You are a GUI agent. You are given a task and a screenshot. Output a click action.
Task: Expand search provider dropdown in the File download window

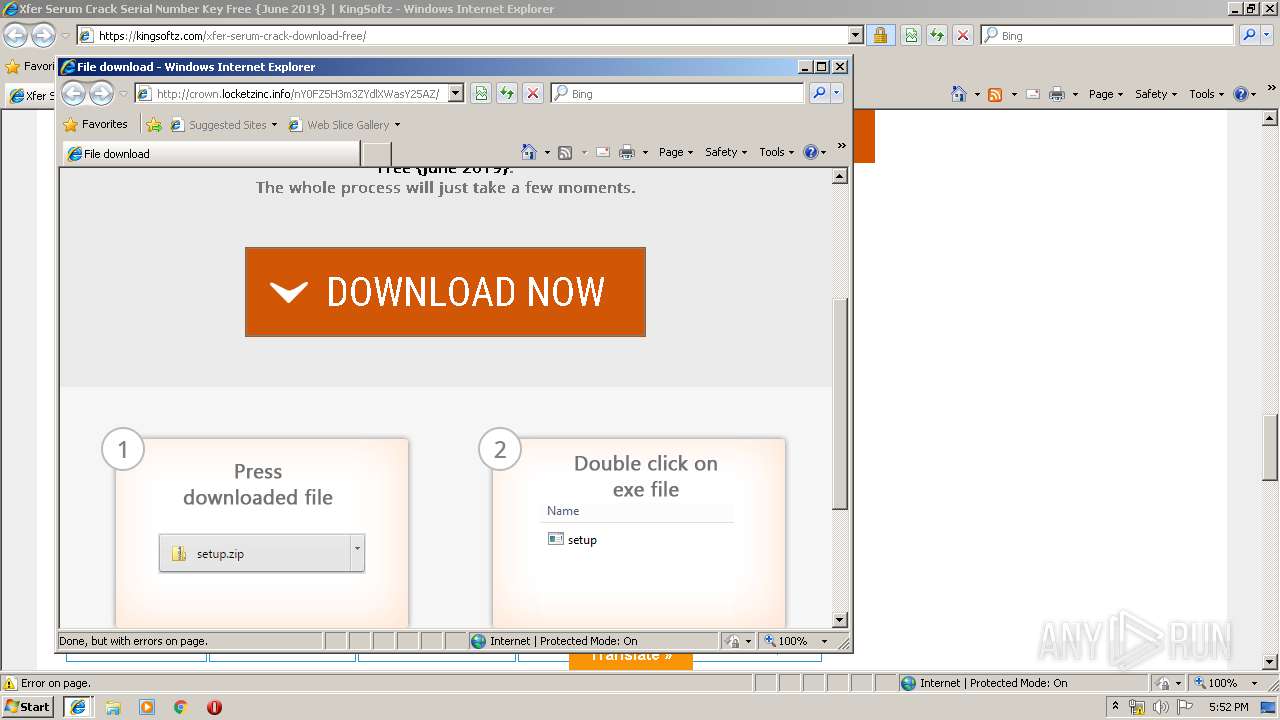point(837,93)
